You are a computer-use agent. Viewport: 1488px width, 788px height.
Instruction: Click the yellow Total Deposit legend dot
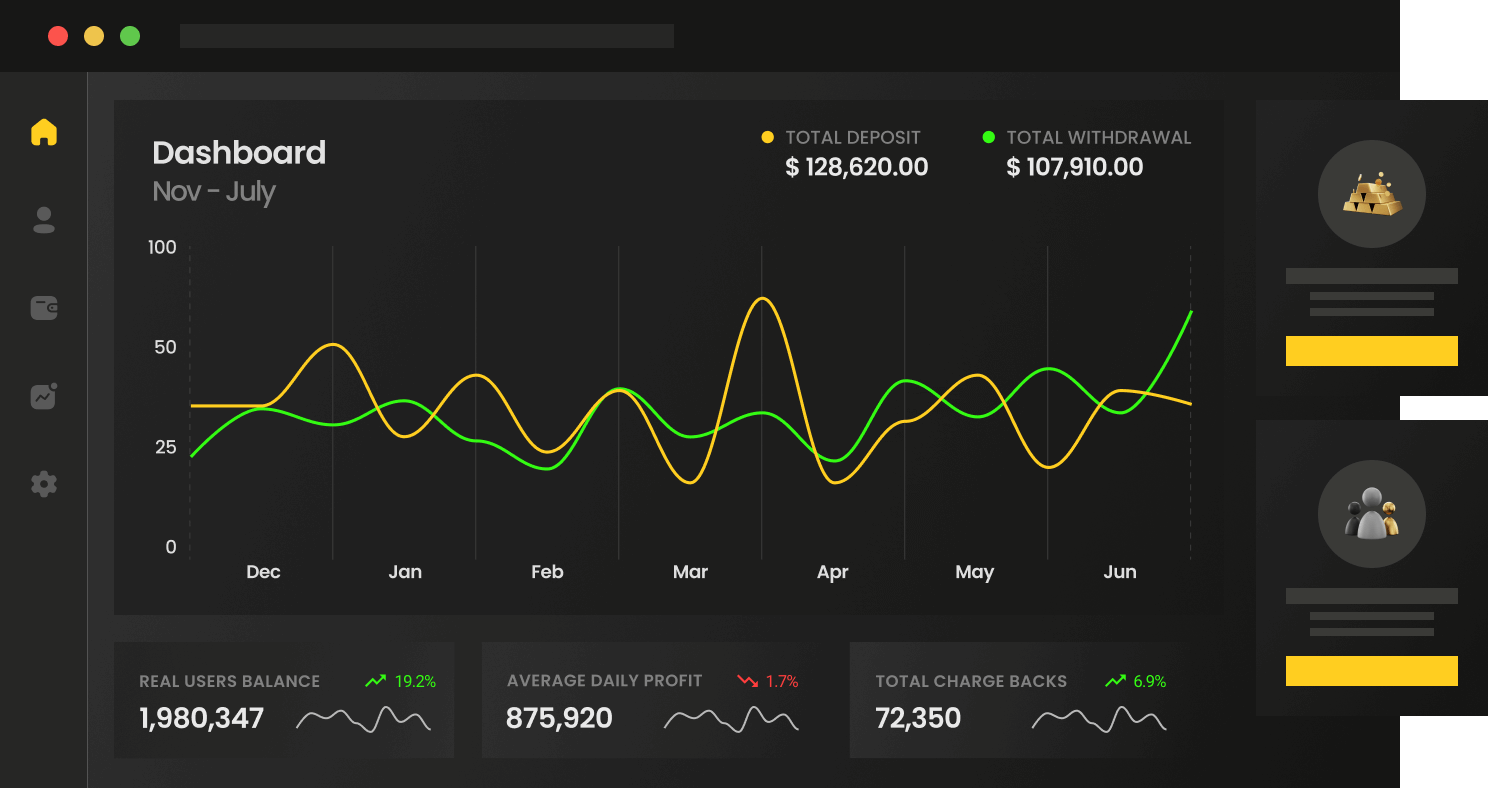tap(768, 137)
